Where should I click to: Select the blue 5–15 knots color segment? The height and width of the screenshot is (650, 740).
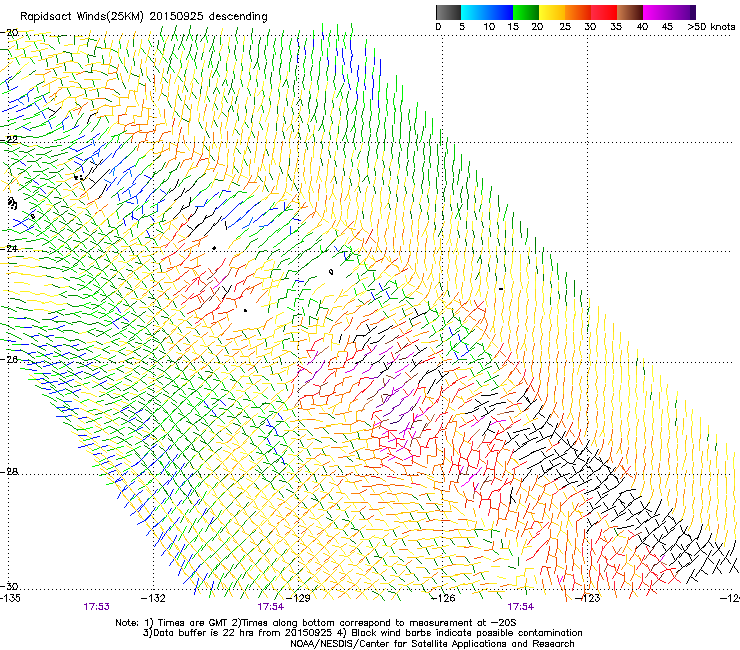487,12
